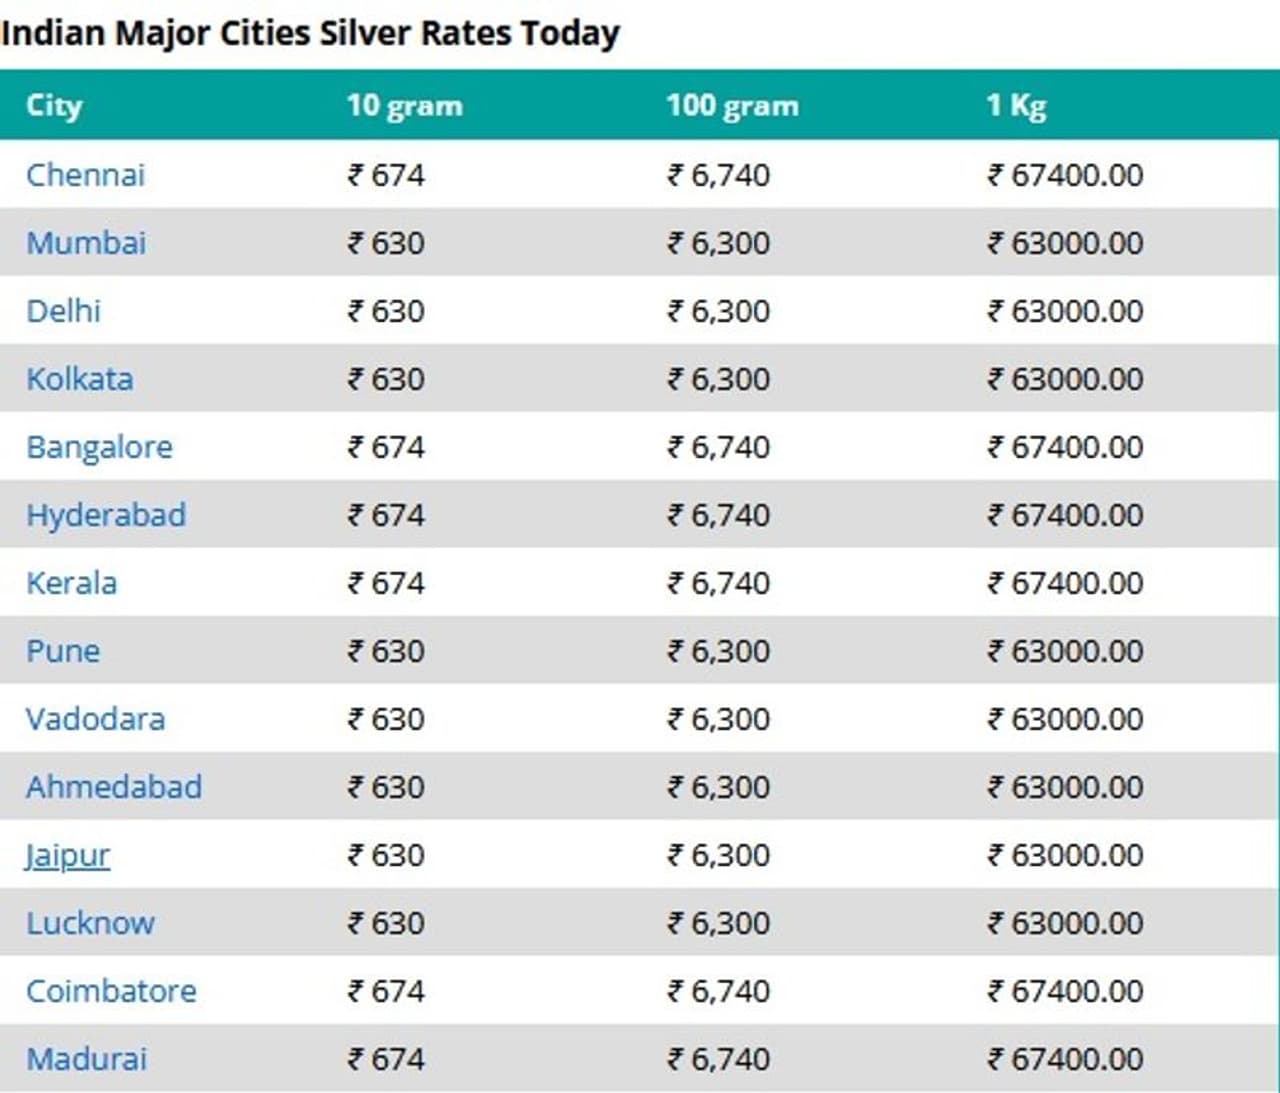Click the Hyderabad link
This screenshot has width=1280, height=1093.
coord(106,515)
